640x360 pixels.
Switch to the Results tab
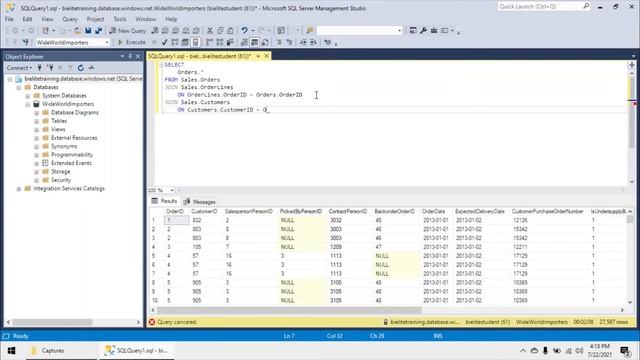[x=164, y=201]
